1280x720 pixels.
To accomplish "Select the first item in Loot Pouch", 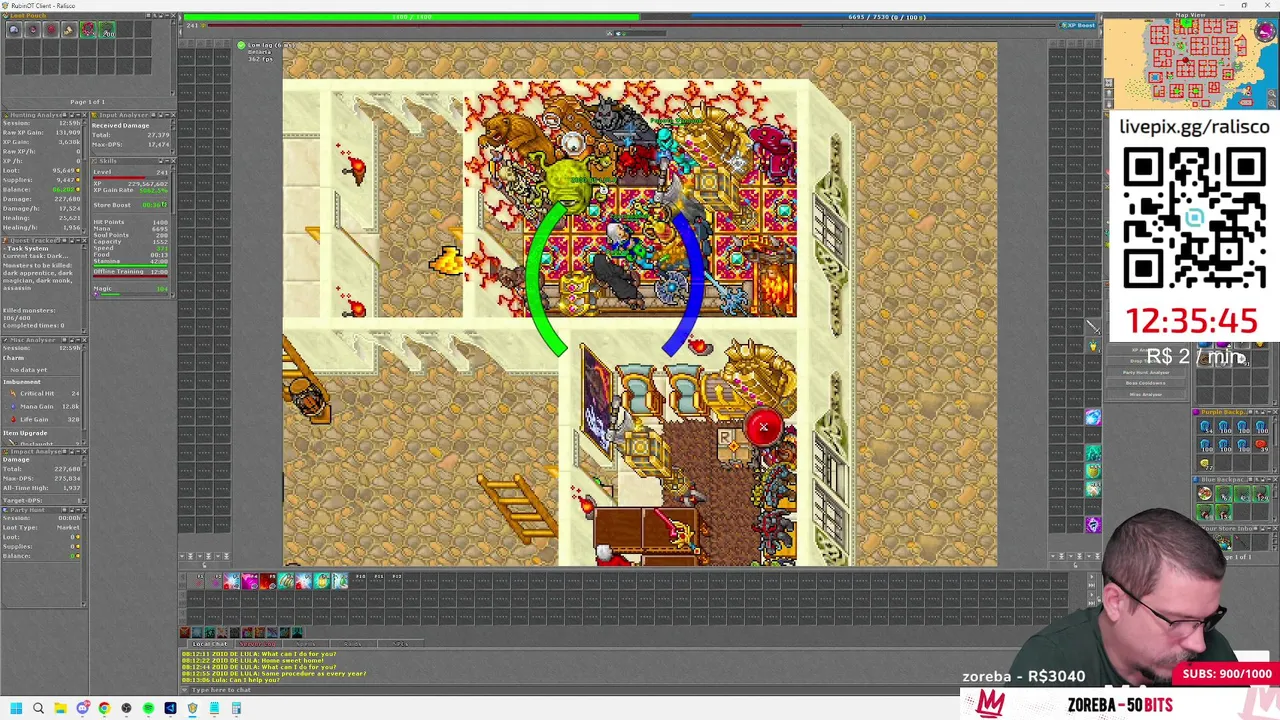I will point(14,29).
